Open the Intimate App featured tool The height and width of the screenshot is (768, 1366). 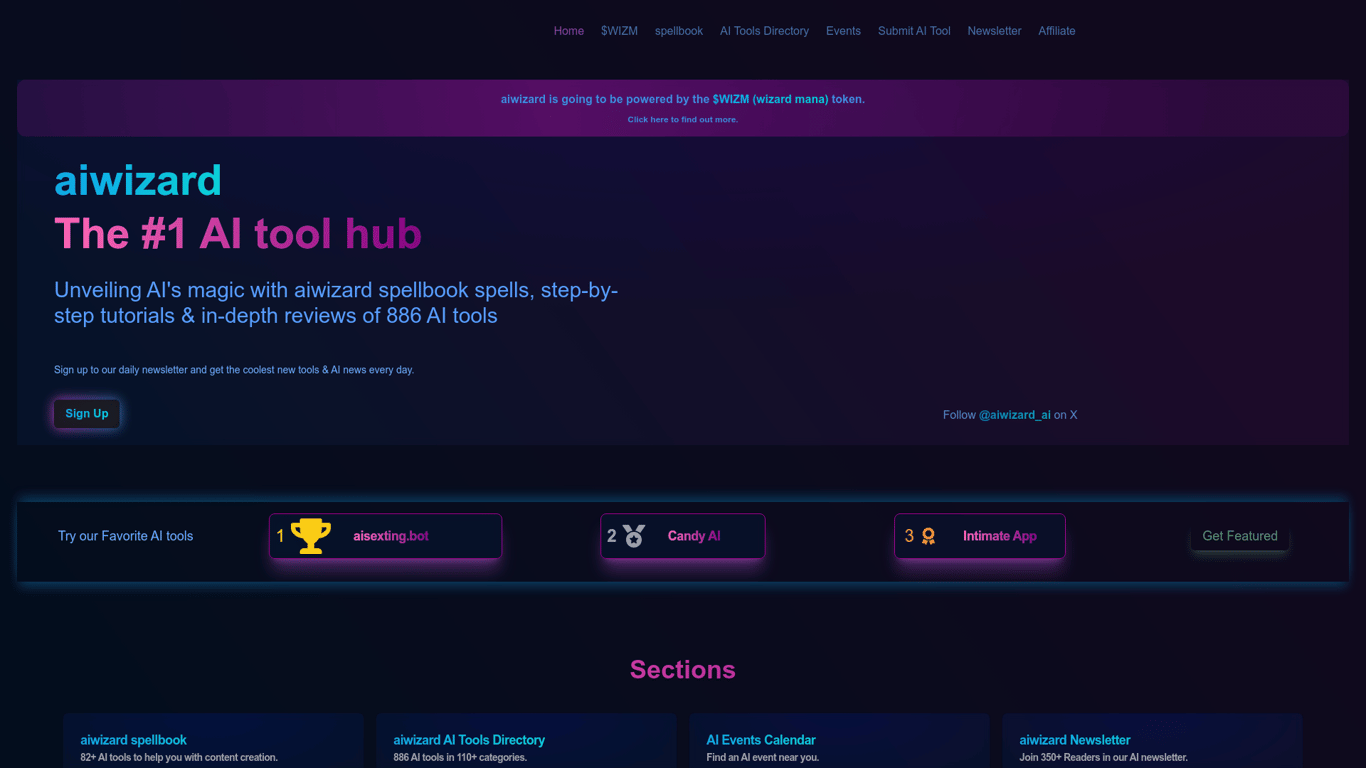click(980, 536)
